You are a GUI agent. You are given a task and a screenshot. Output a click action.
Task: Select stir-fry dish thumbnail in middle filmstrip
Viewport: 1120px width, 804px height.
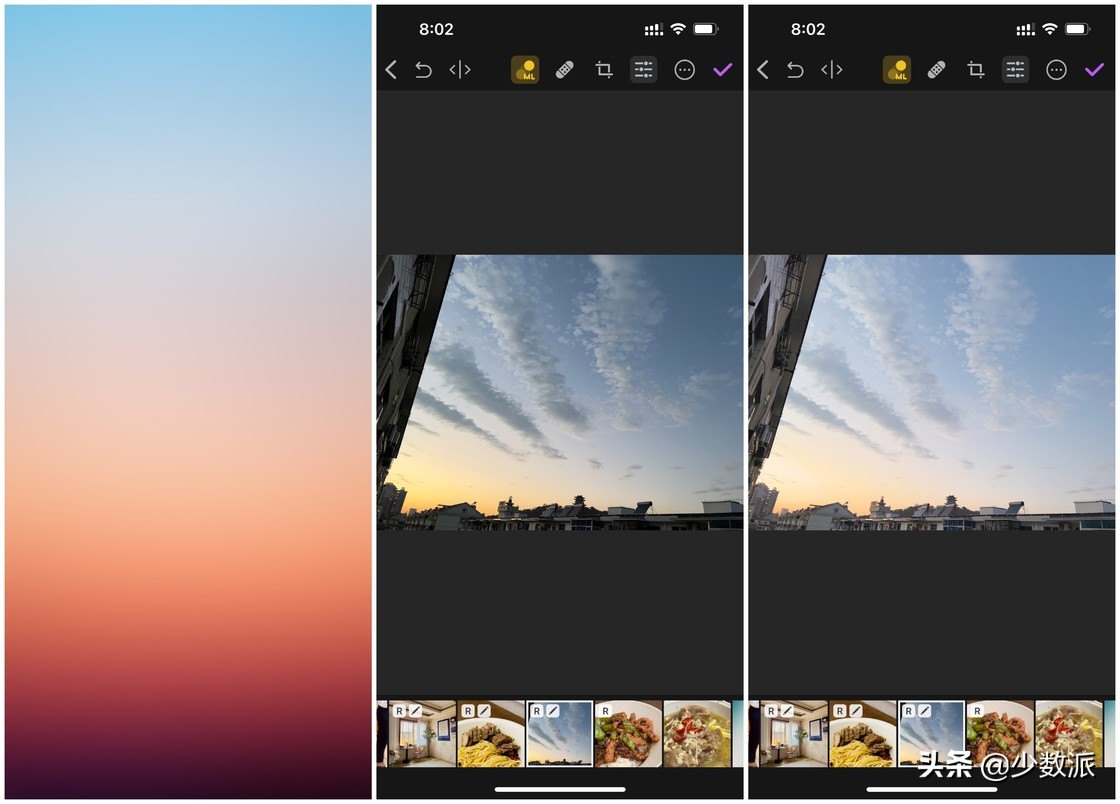click(628, 734)
